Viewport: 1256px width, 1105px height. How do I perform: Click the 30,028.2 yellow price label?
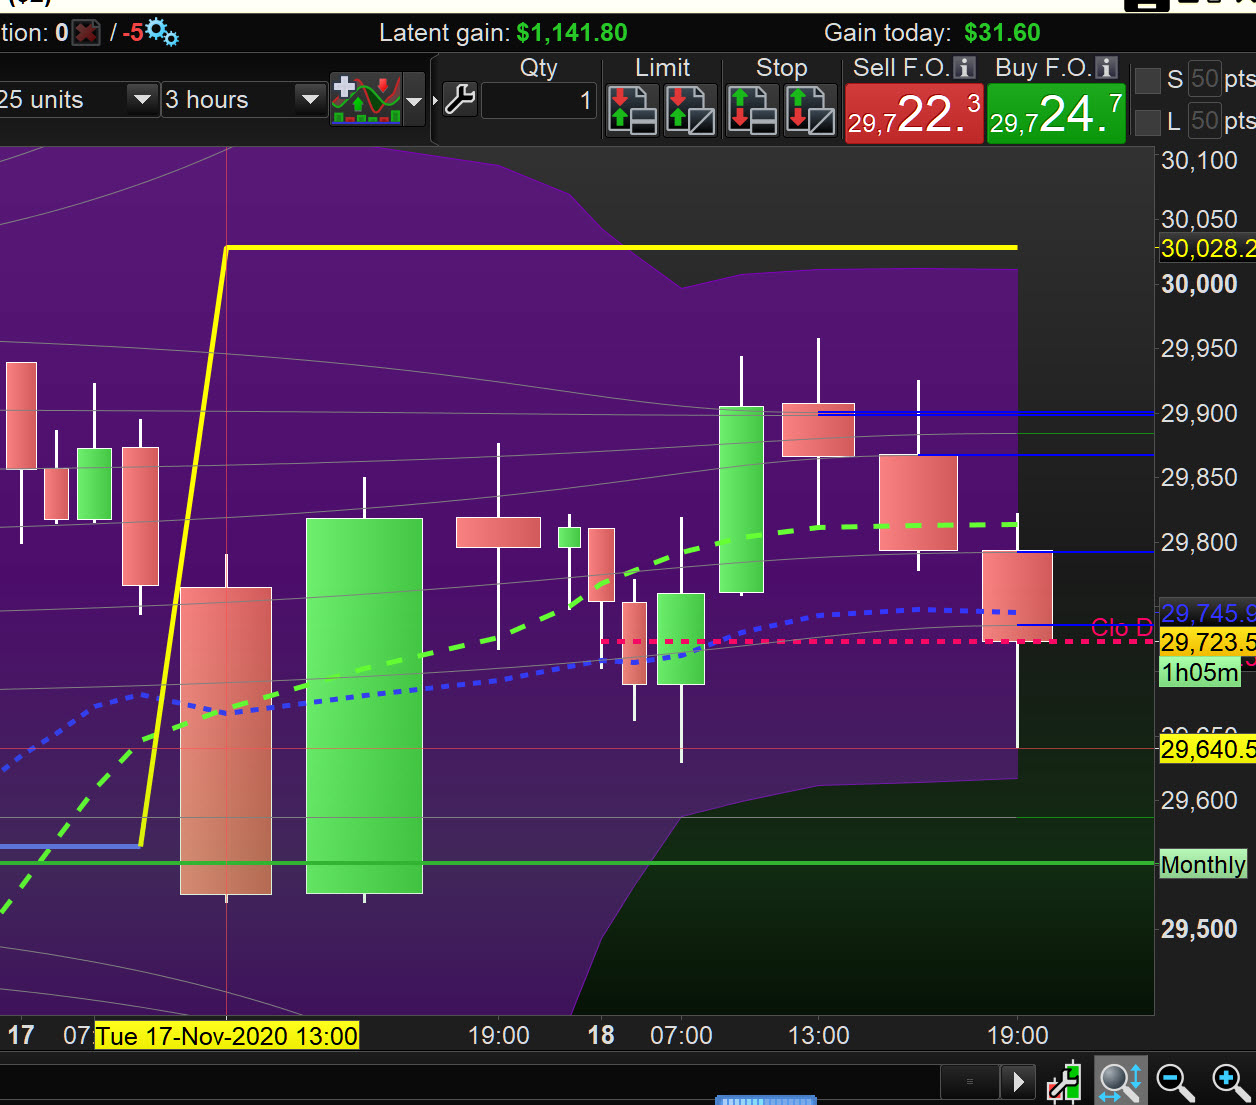1207,248
